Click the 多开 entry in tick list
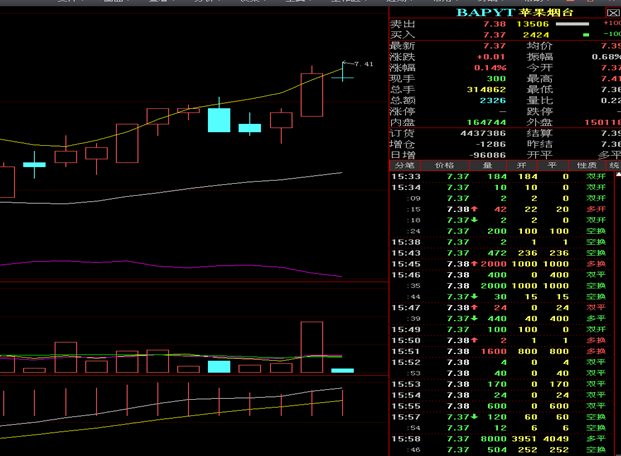 [x=596, y=209]
